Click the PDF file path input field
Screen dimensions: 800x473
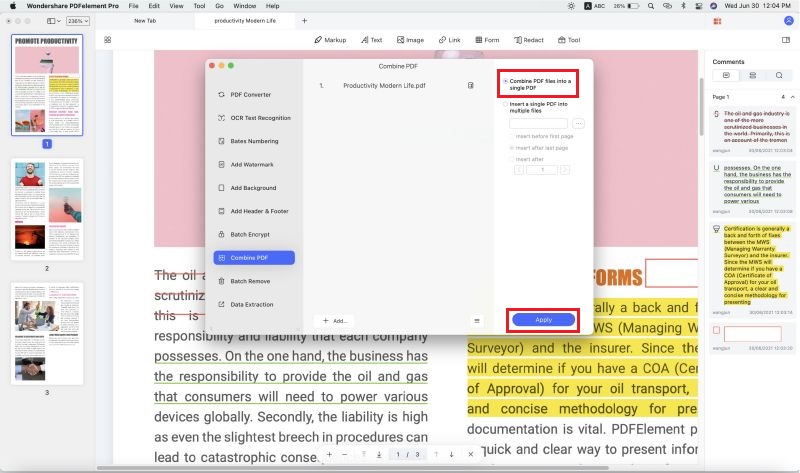coord(538,123)
